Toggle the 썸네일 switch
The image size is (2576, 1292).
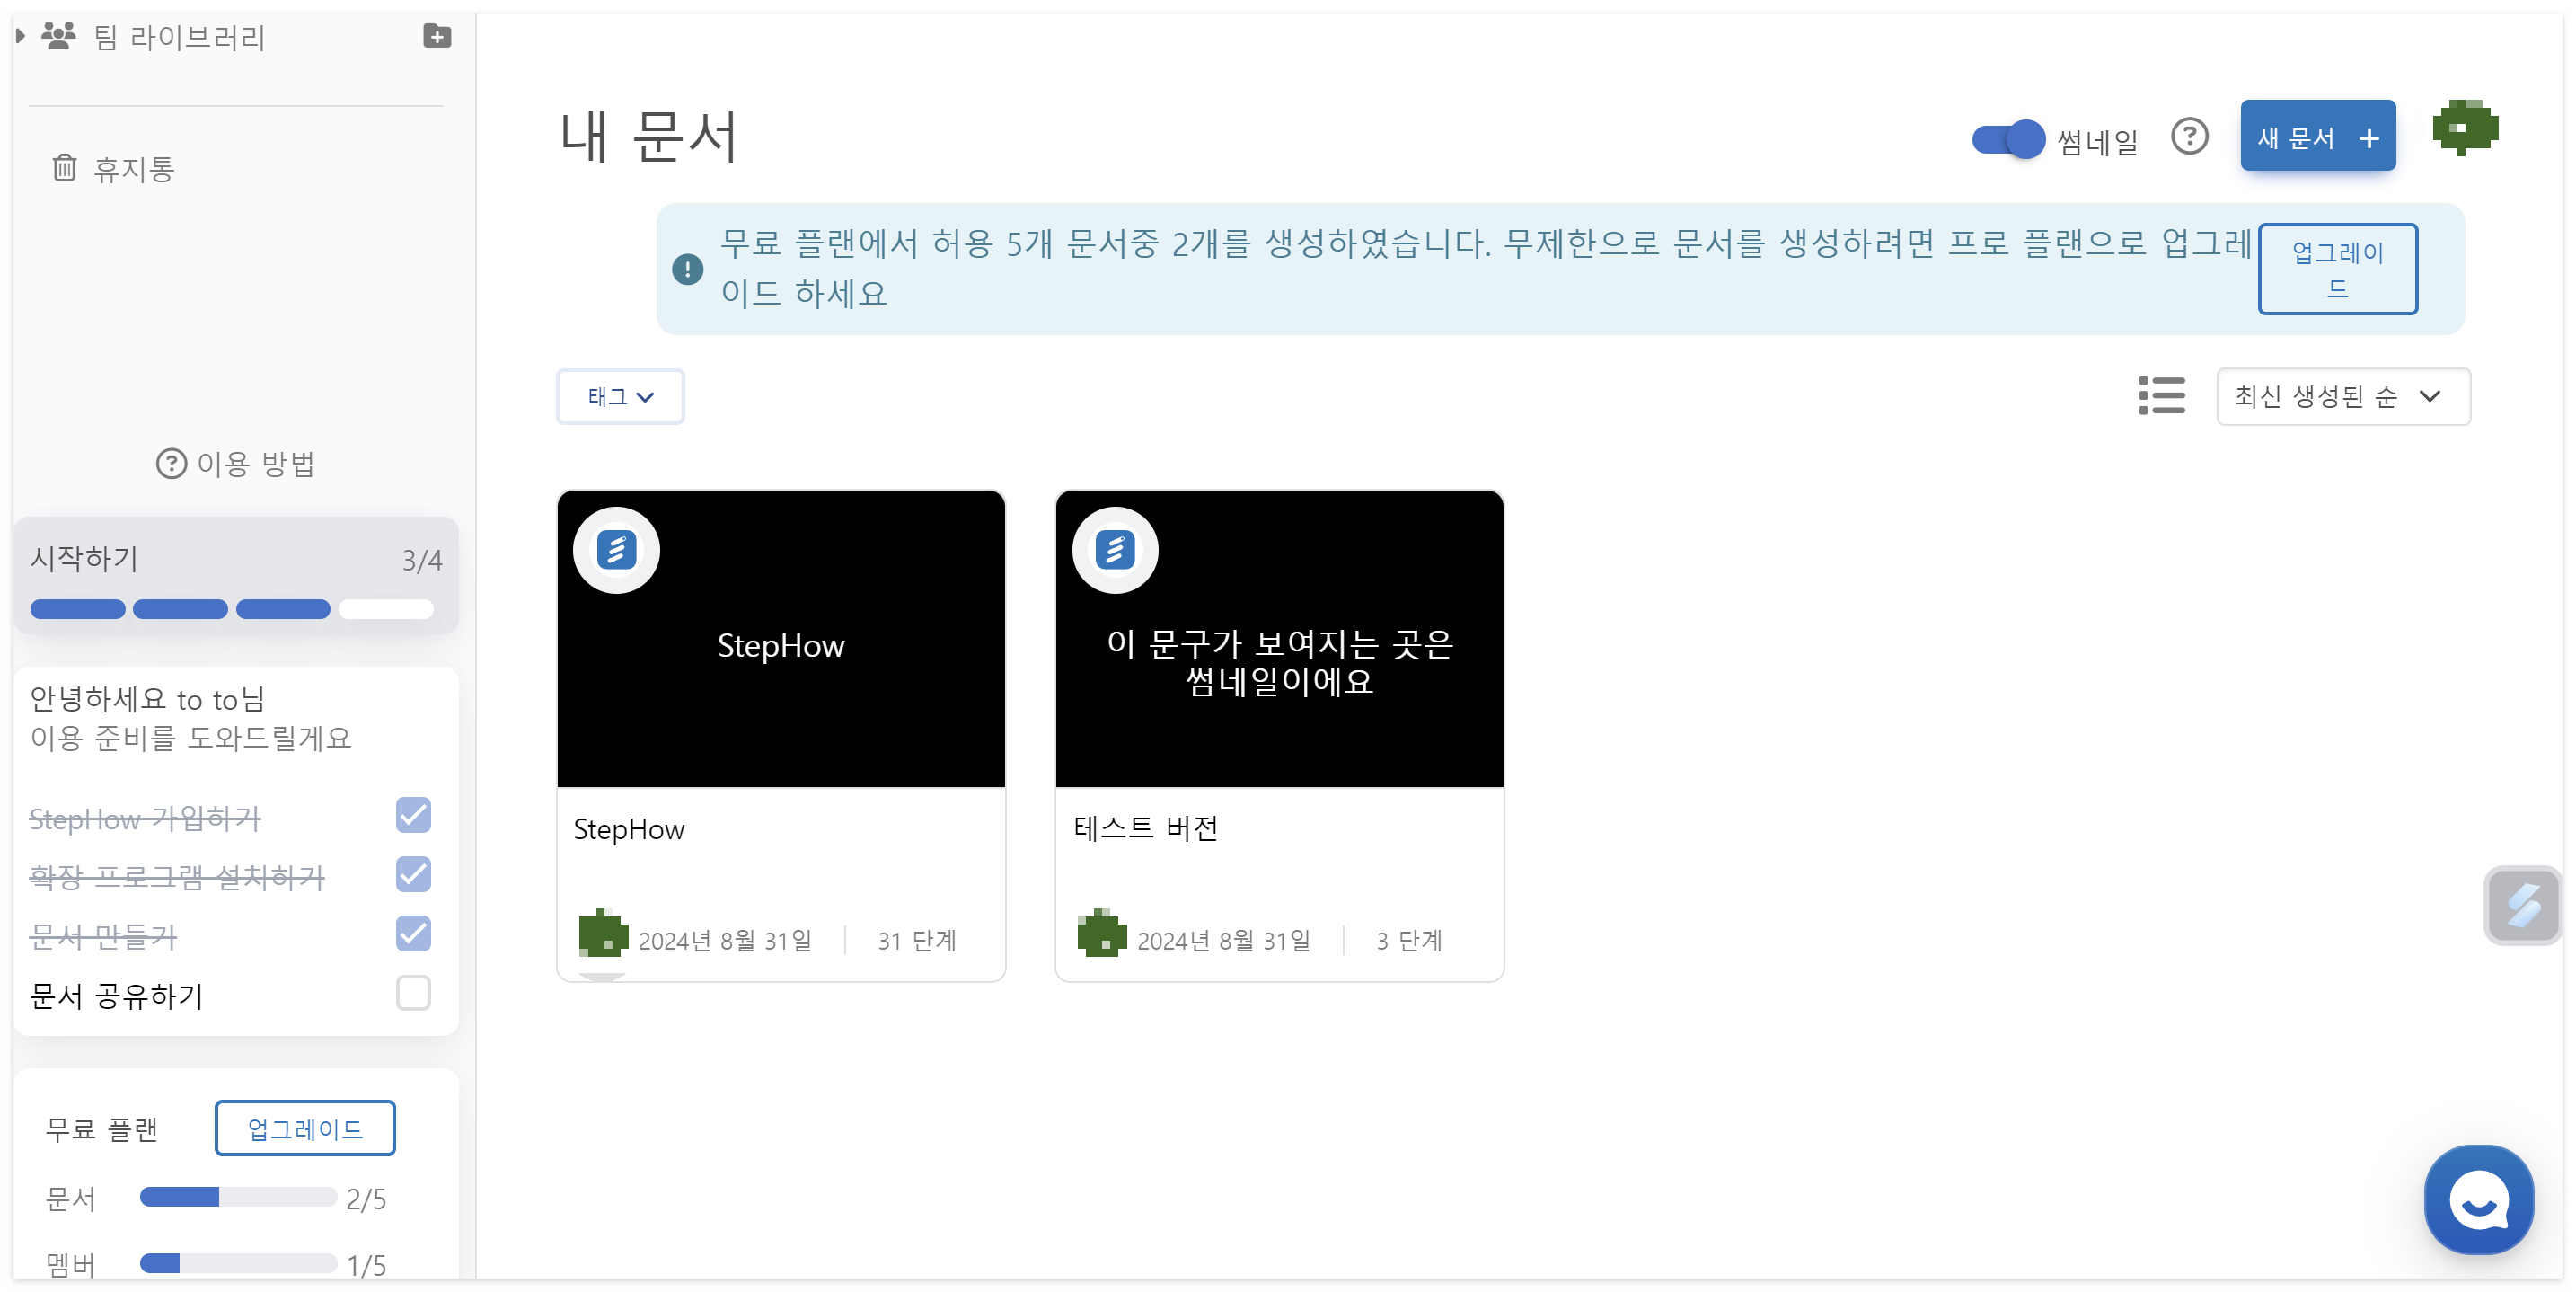(x=2007, y=139)
